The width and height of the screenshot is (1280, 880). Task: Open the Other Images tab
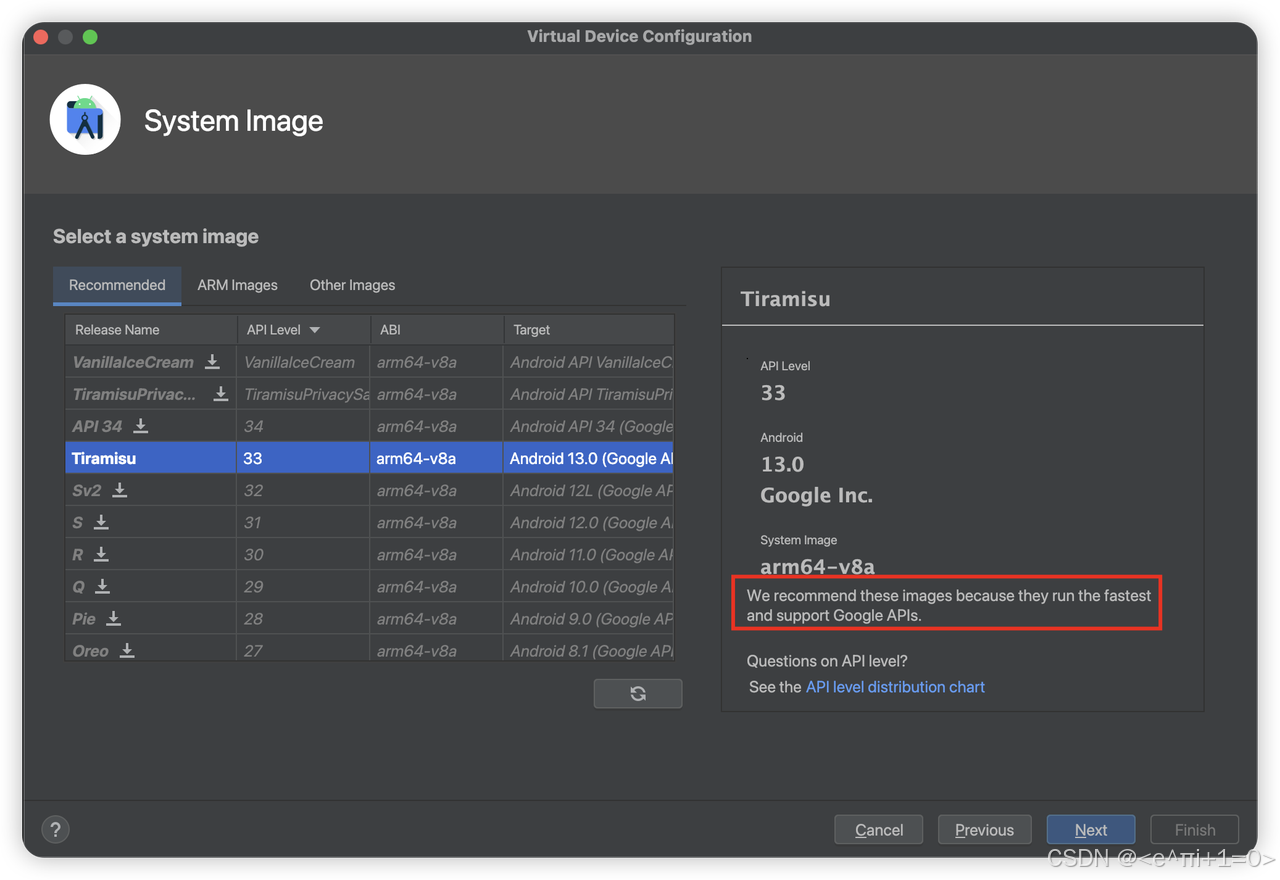tap(352, 285)
